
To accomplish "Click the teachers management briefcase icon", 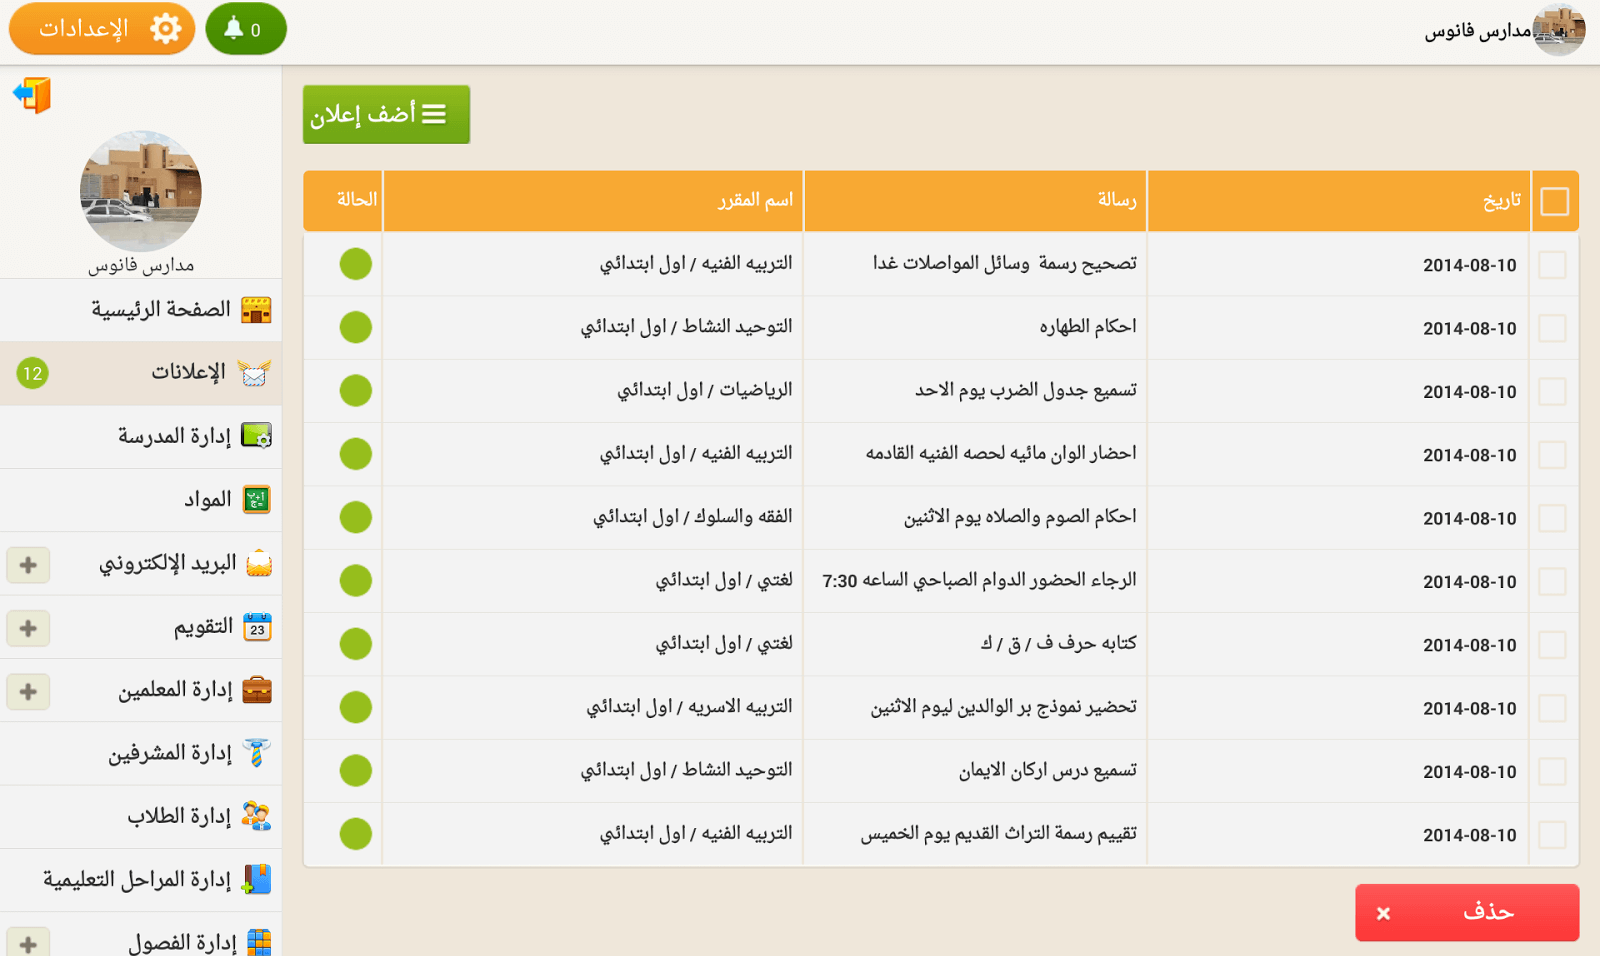I will point(257,690).
